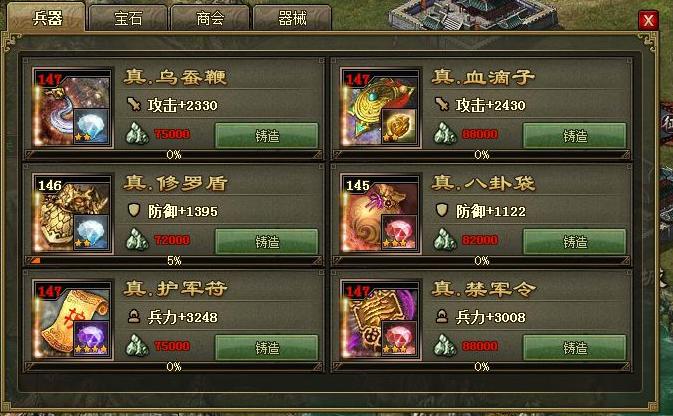Viewport: 673px width, 416px height.
Task: Switch to the 宝石 tab
Action: pyautogui.click(x=127, y=18)
